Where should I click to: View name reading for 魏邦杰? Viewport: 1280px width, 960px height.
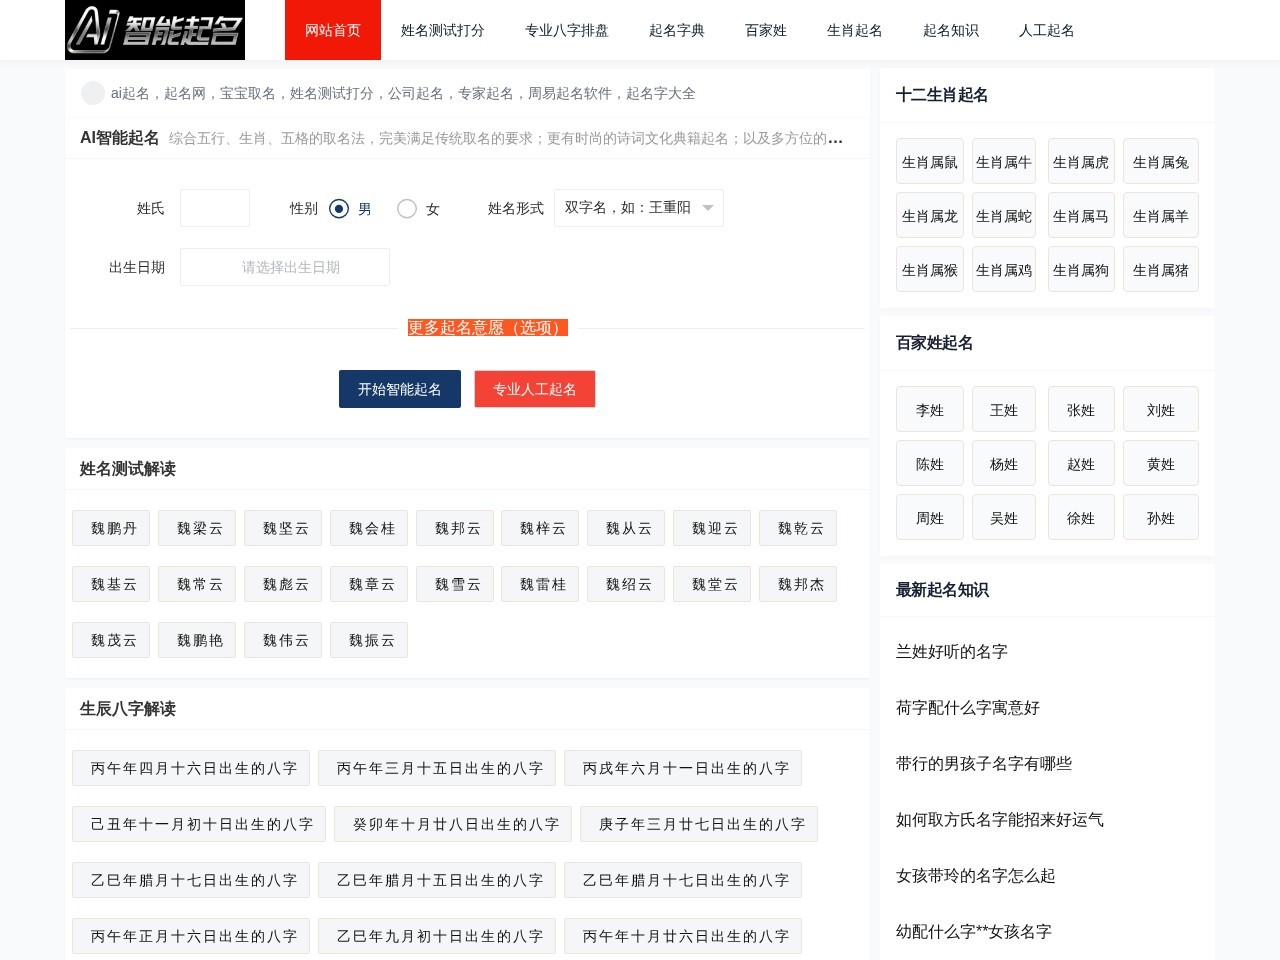(798, 584)
